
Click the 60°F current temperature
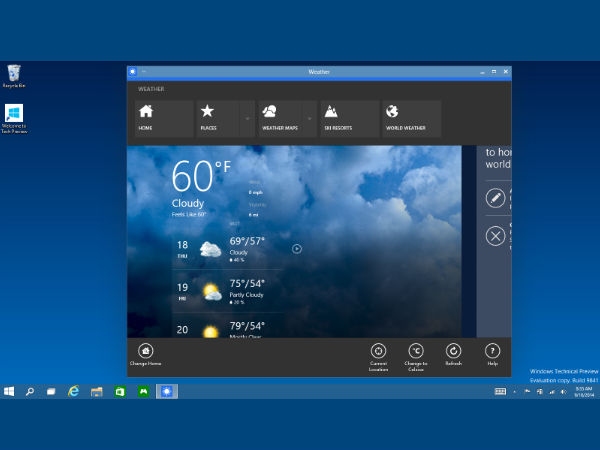click(x=201, y=175)
